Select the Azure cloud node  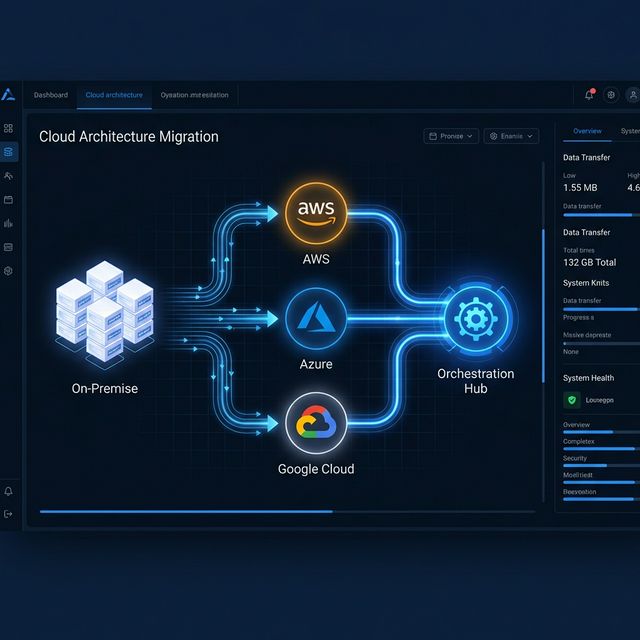pos(316,320)
